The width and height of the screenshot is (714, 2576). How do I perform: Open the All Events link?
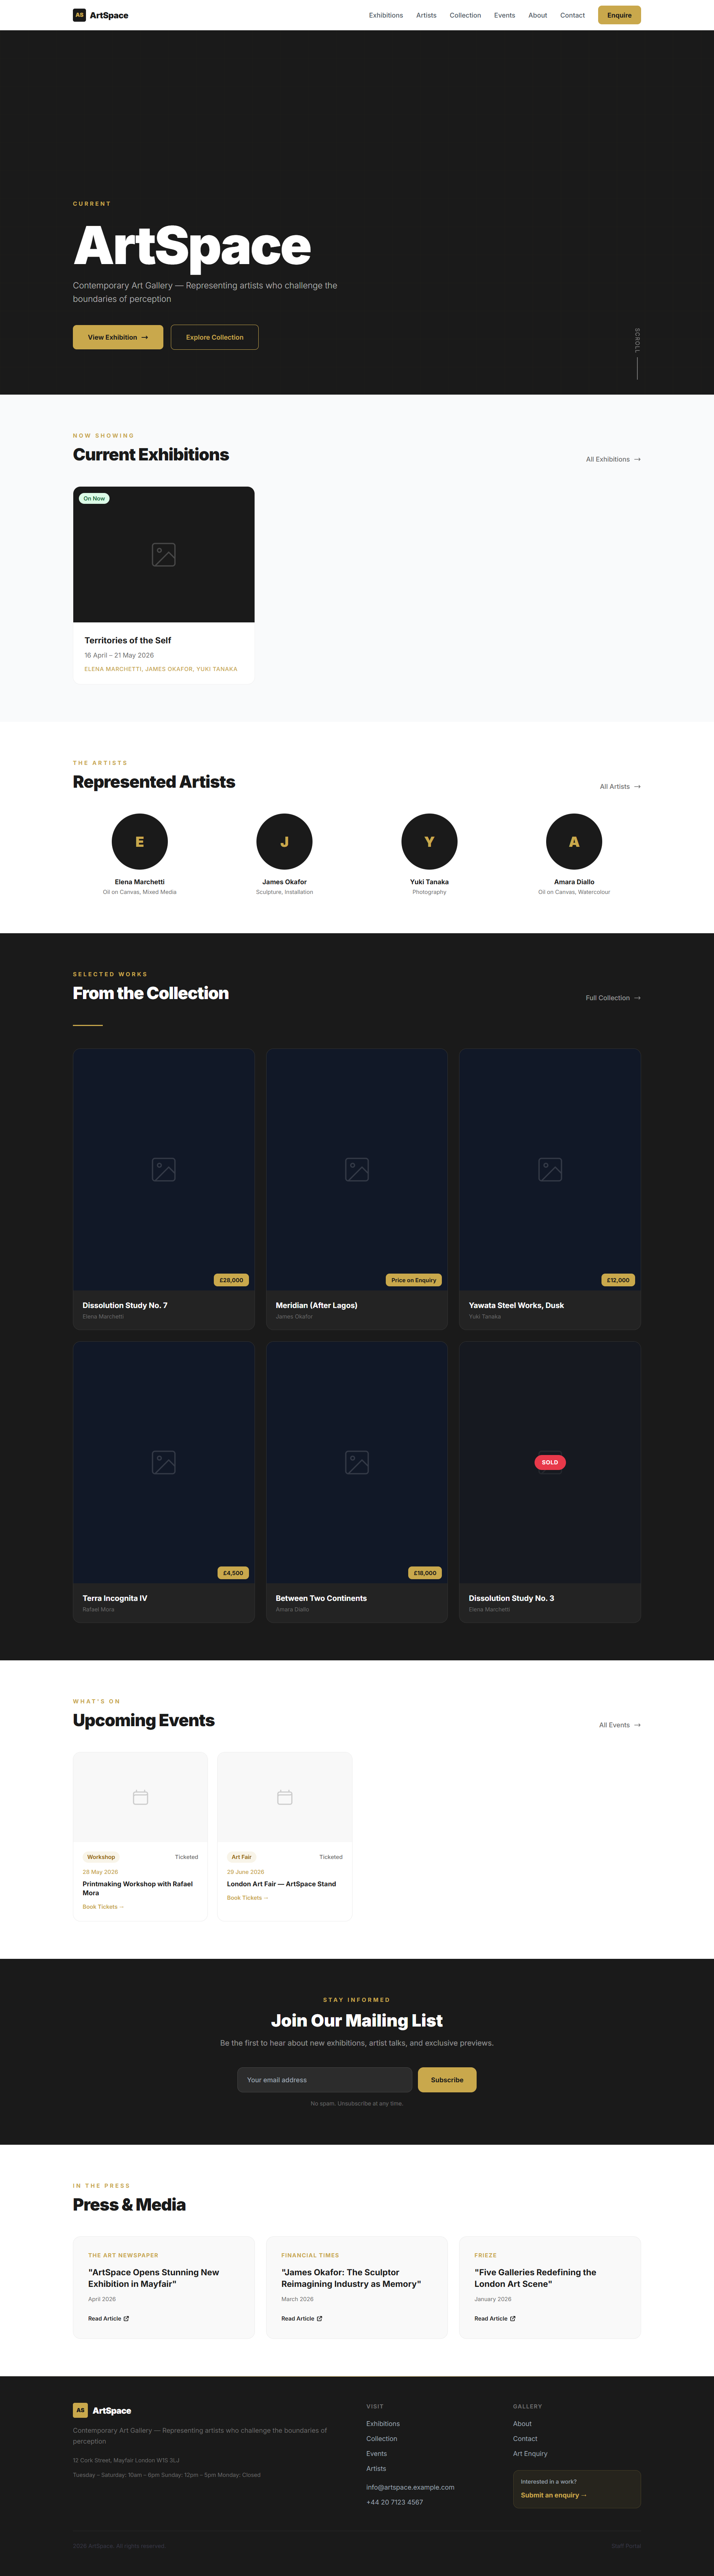coord(620,1725)
